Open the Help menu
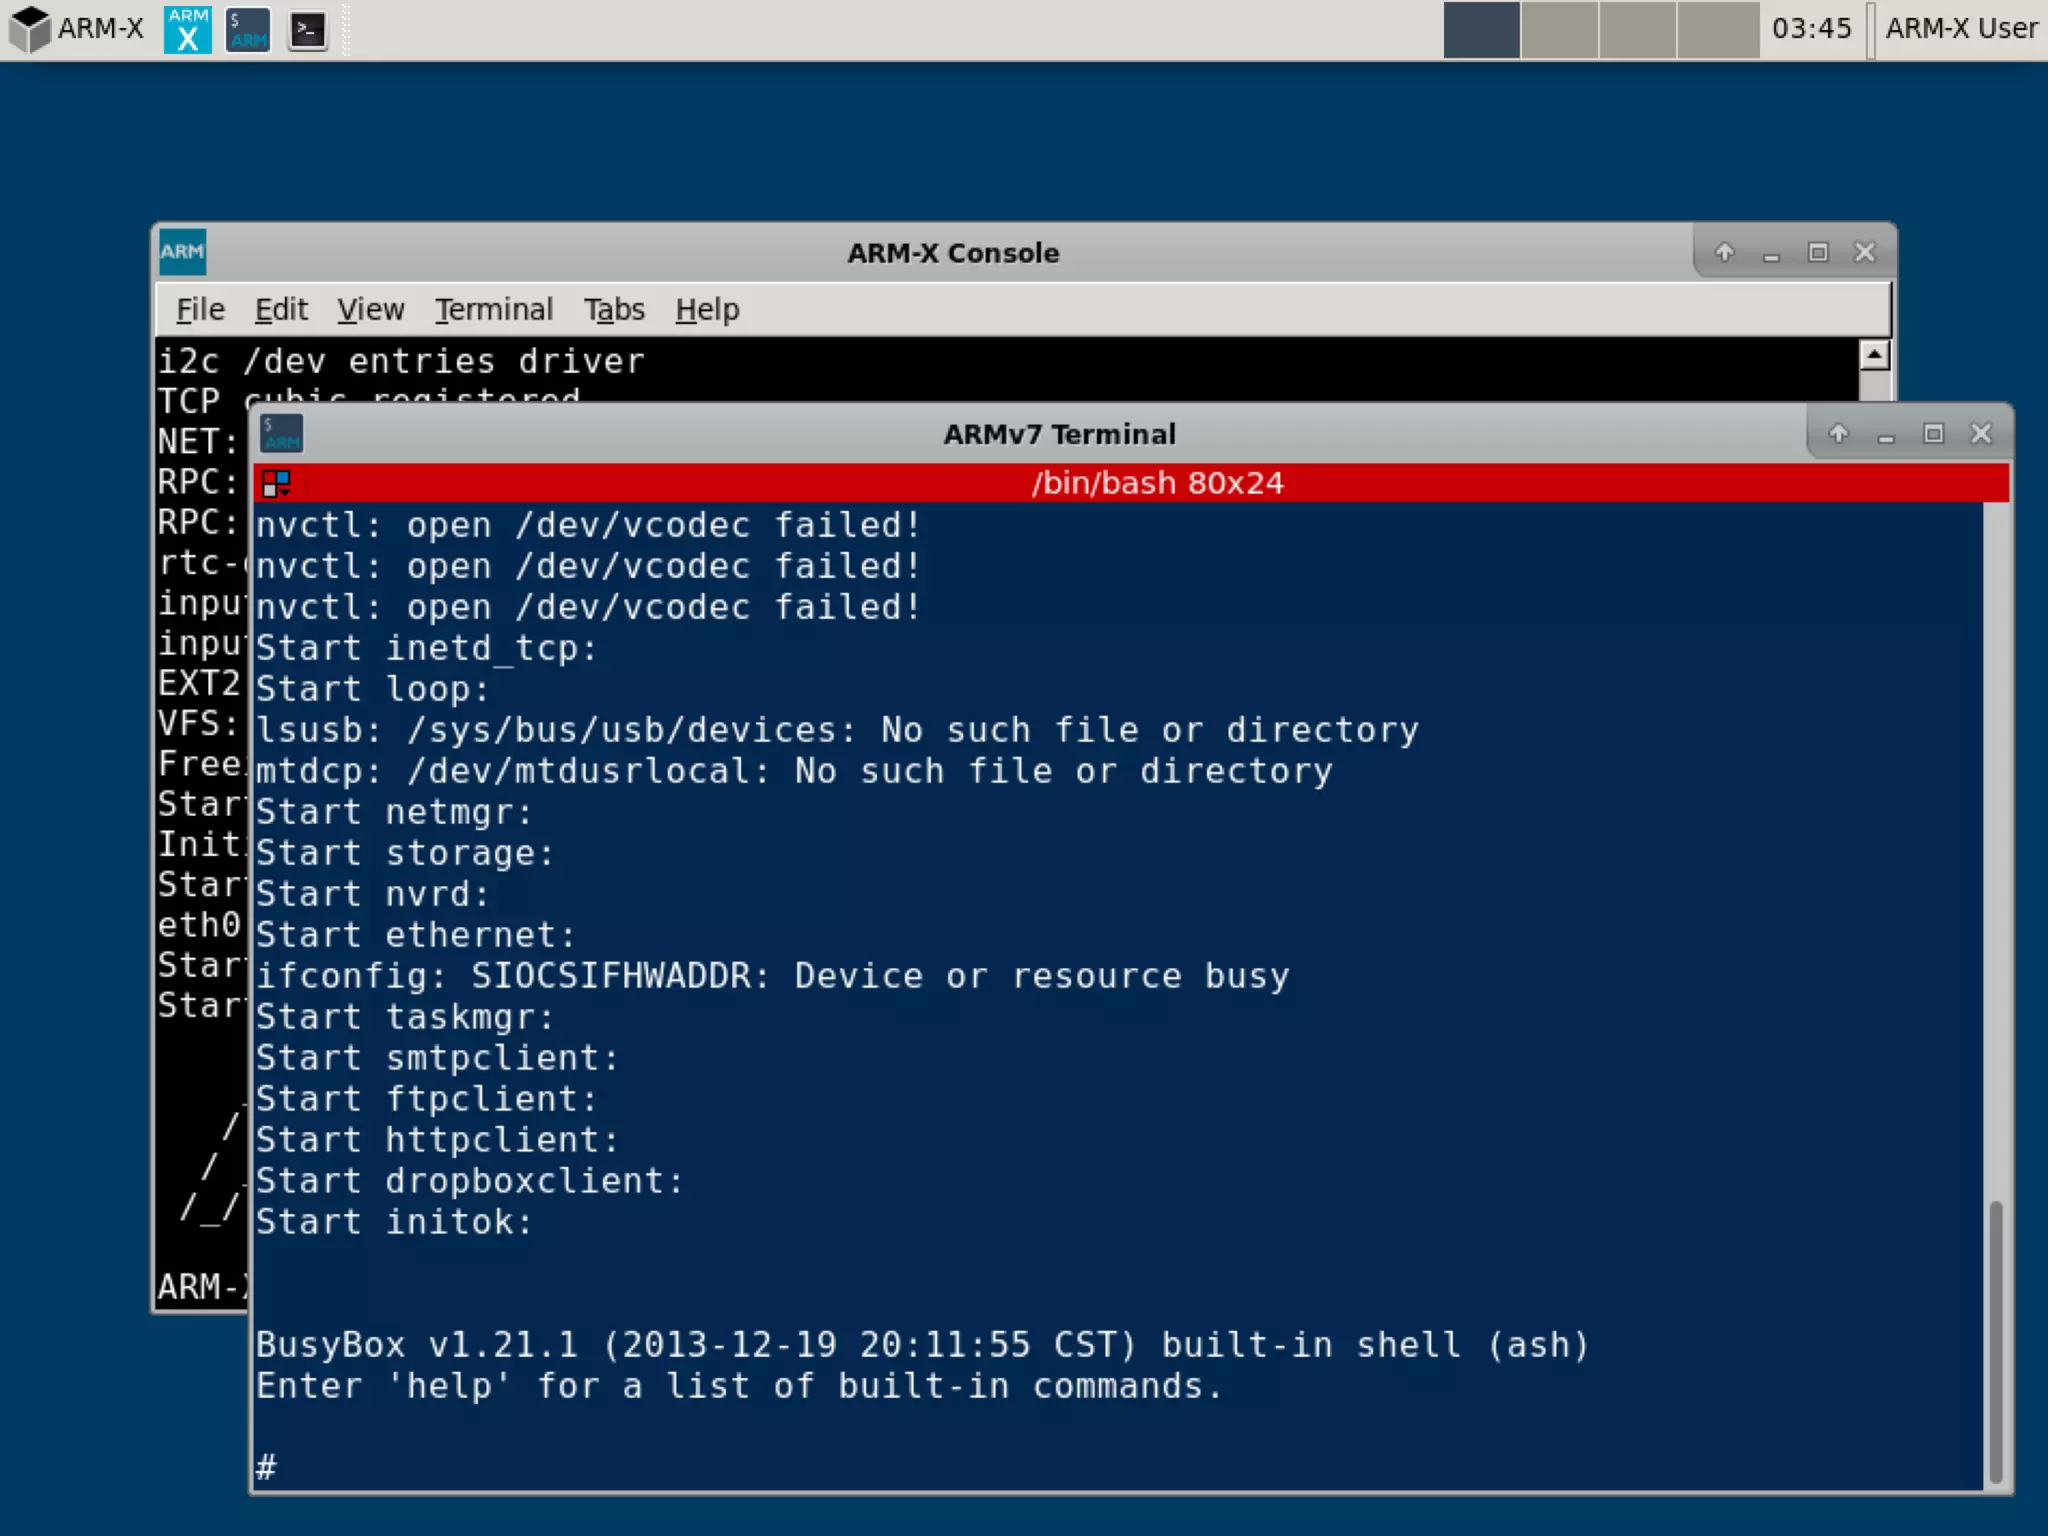 click(707, 310)
